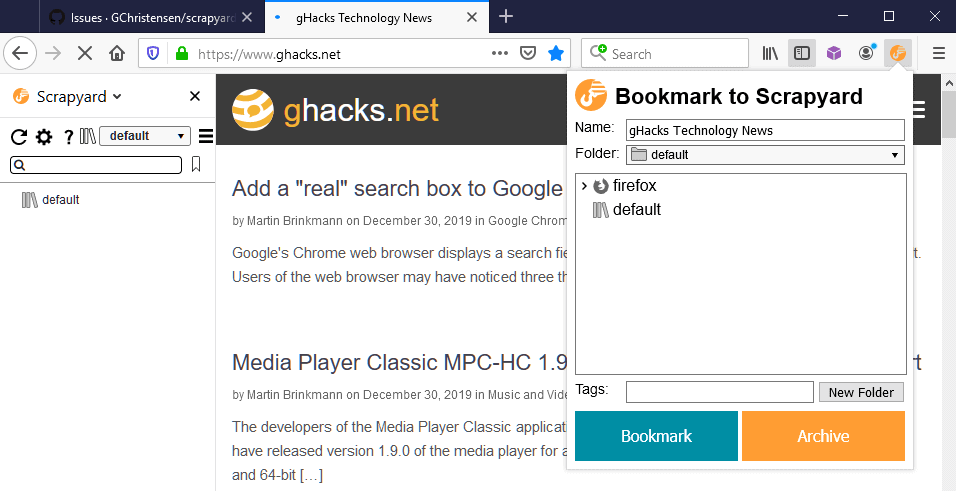Open Scrapyard help question mark
Viewport: 956px width, 491px height.
[x=68, y=136]
